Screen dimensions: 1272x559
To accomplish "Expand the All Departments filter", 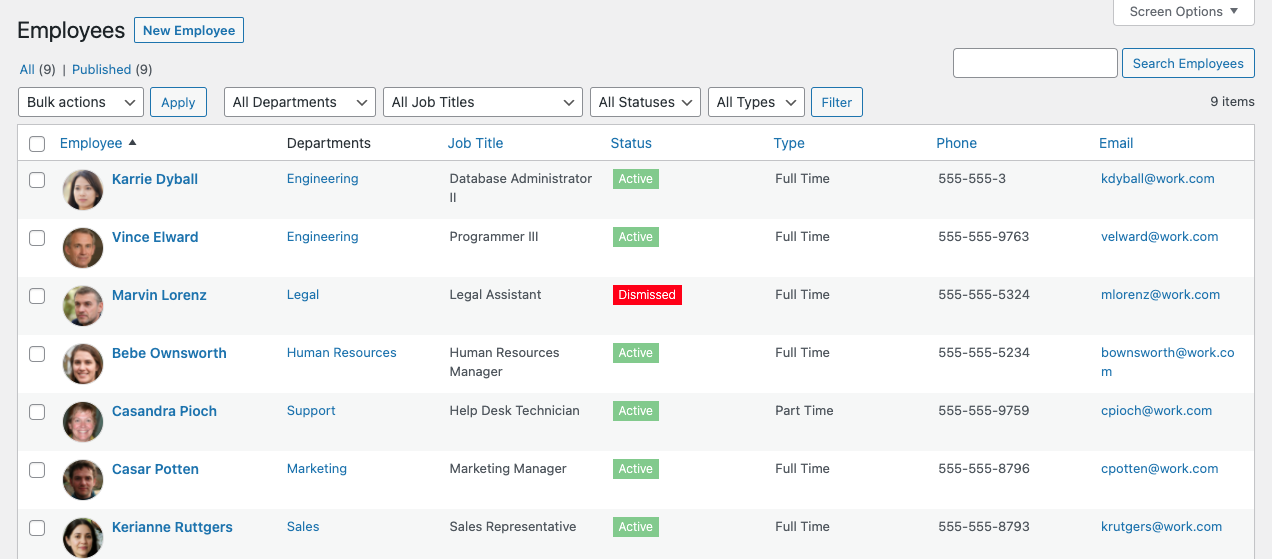I will (x=299, y=102).
